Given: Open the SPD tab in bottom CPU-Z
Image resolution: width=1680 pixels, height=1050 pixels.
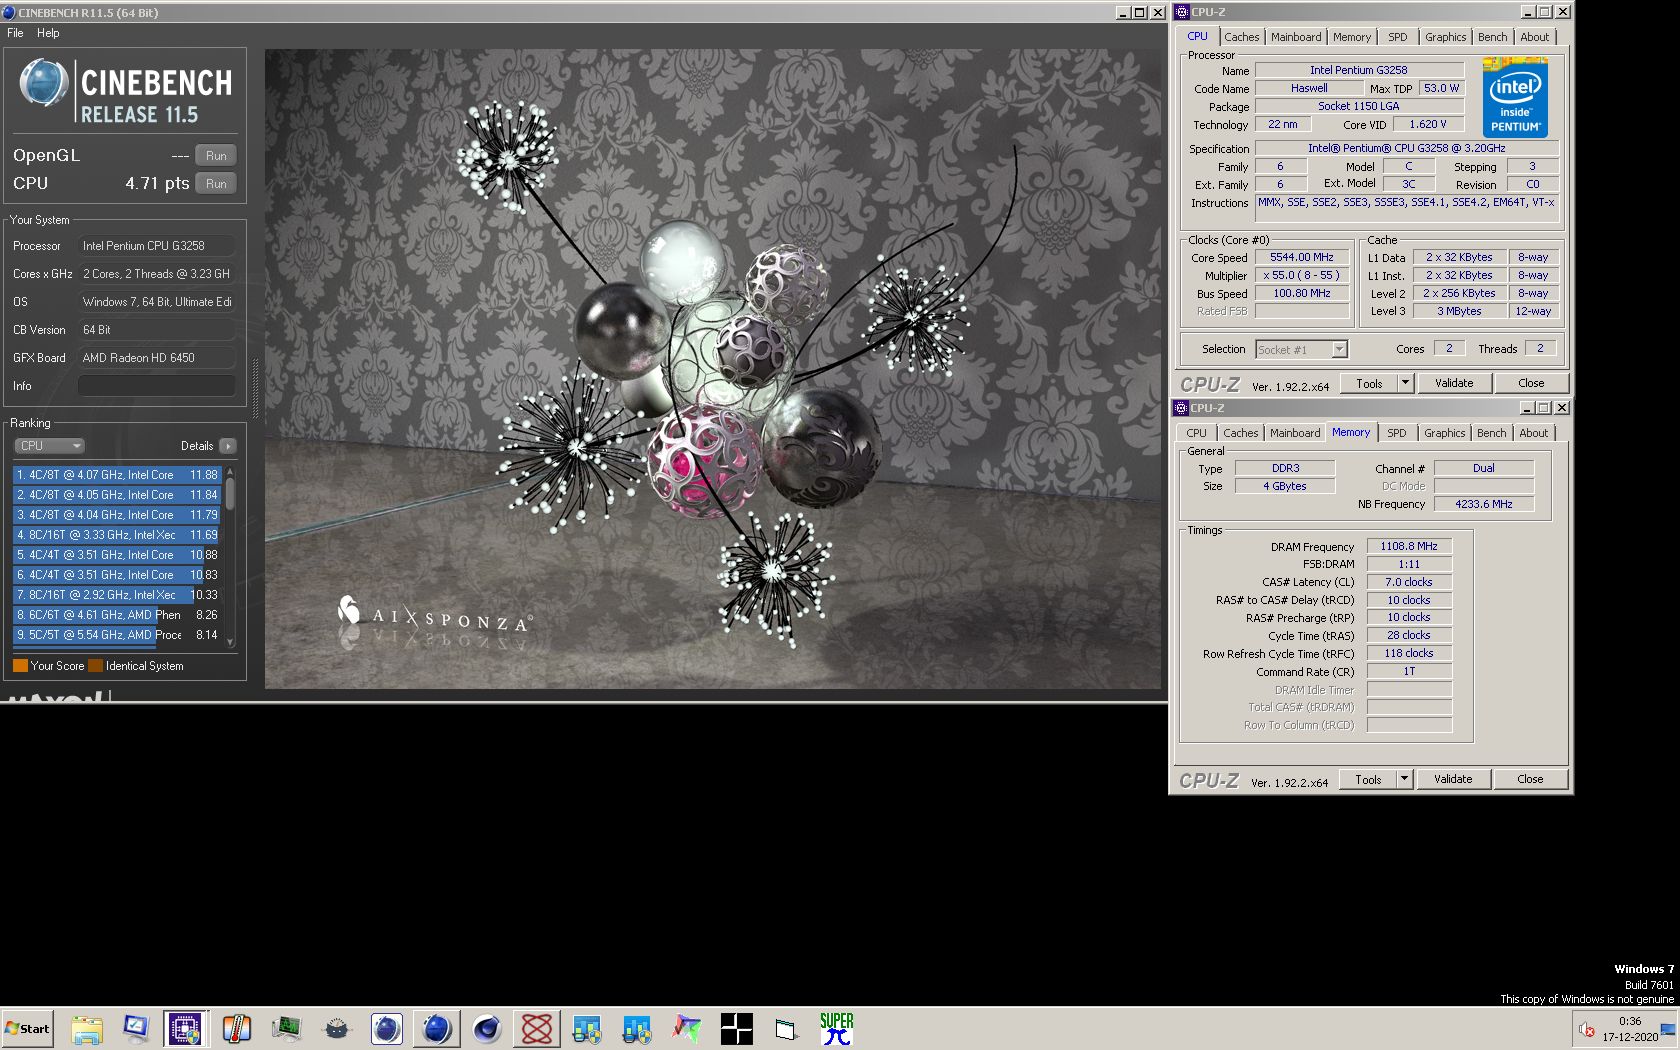Looking at the screenshot, I should tap(1397, 433).
